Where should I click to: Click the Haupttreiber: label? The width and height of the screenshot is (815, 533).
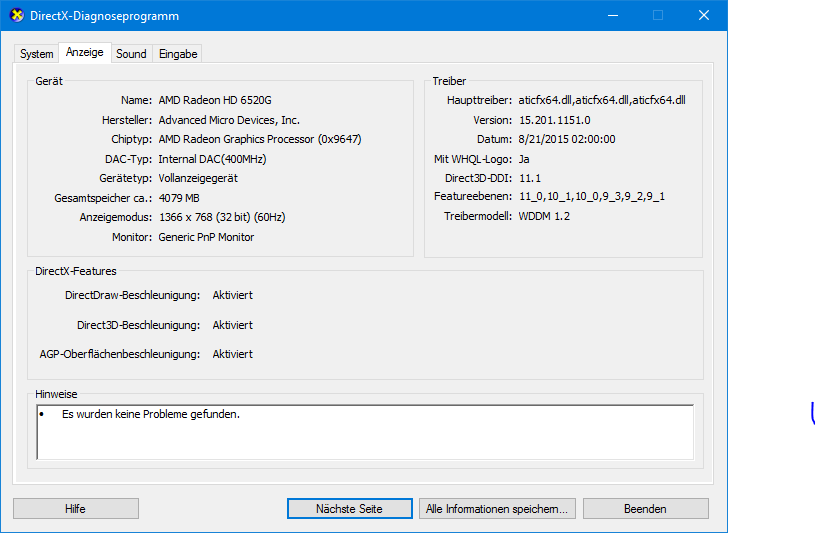coord(479,100)
